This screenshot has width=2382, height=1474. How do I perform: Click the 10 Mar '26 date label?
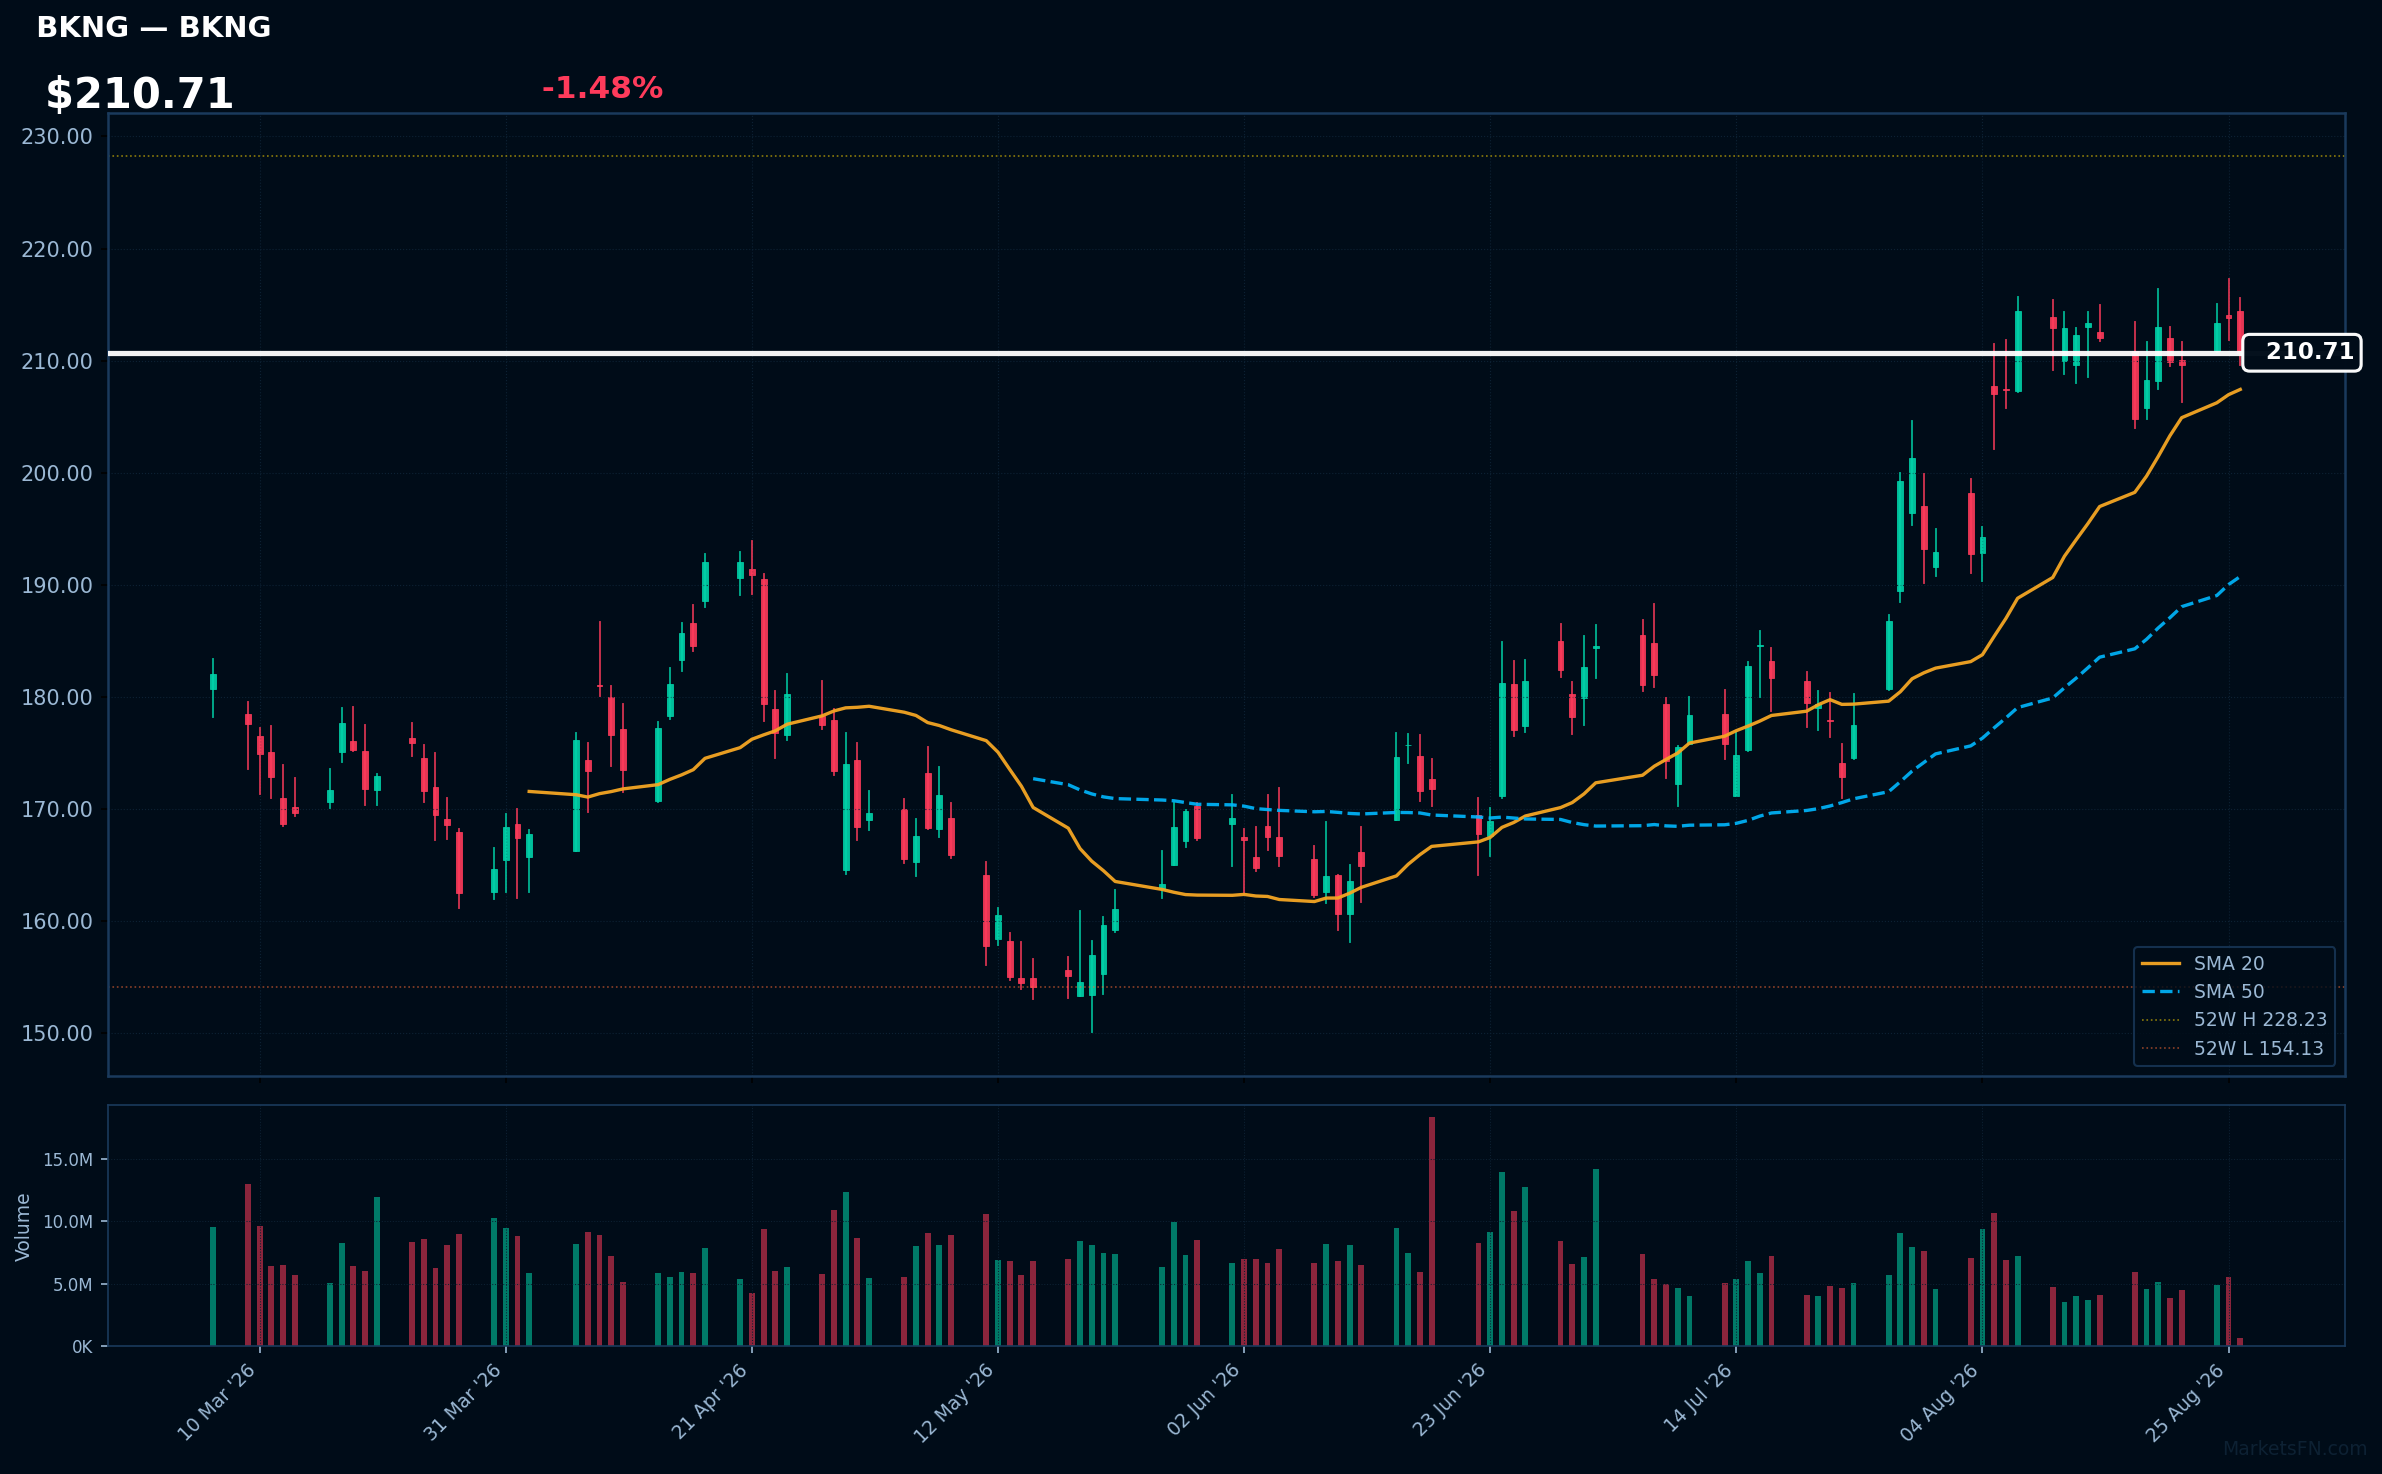[x=217, y=1402]
